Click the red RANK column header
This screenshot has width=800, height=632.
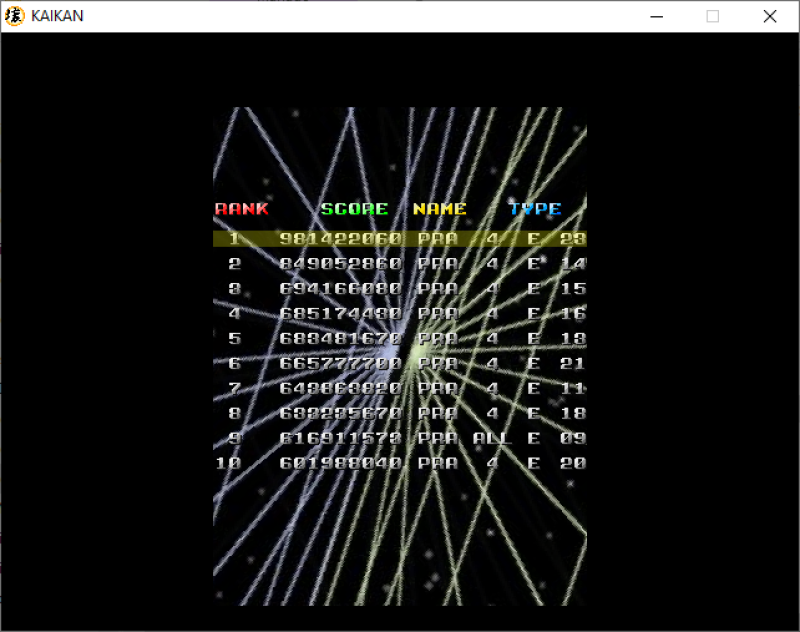[241, 209]
